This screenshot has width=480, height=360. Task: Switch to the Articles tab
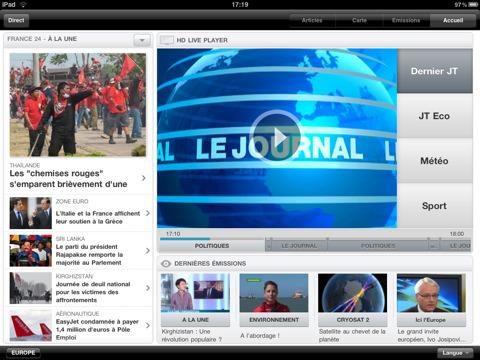tap(312, 20)
